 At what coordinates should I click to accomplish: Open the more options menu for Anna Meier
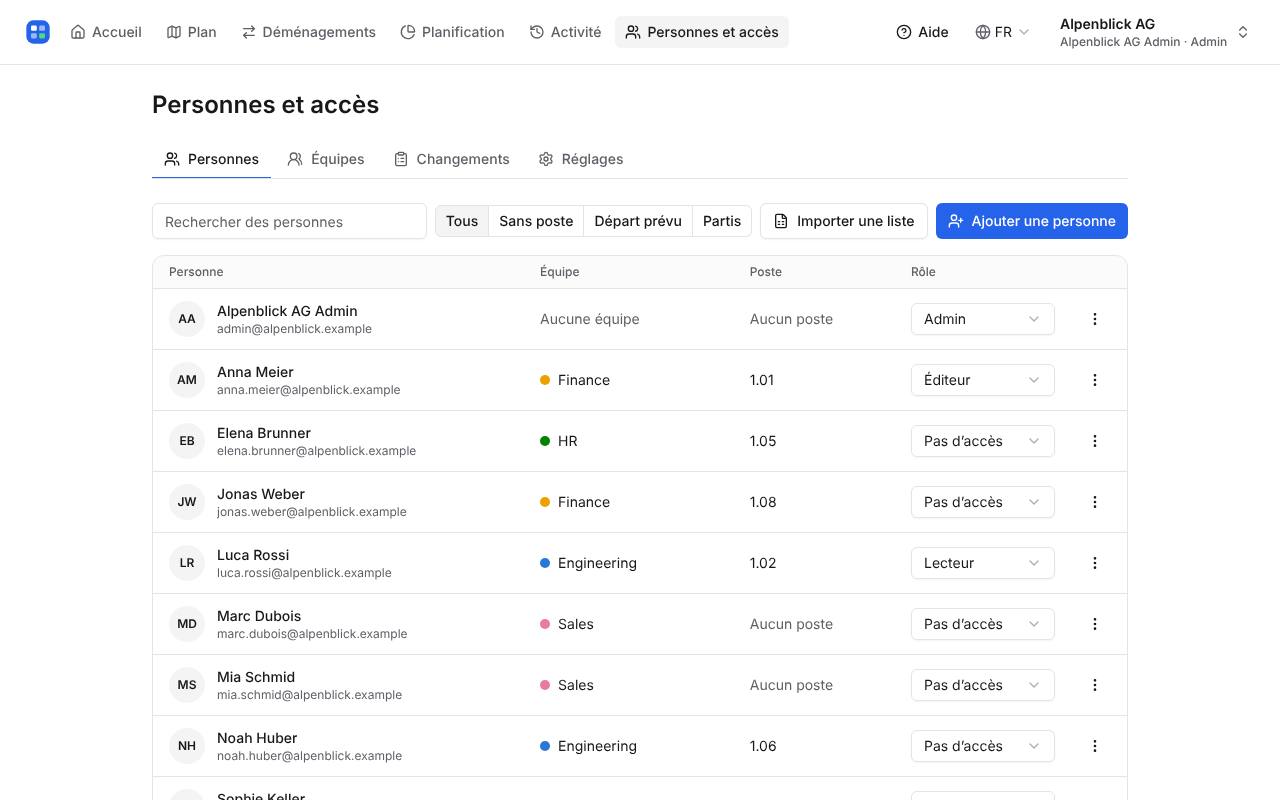click(1095, 380)
